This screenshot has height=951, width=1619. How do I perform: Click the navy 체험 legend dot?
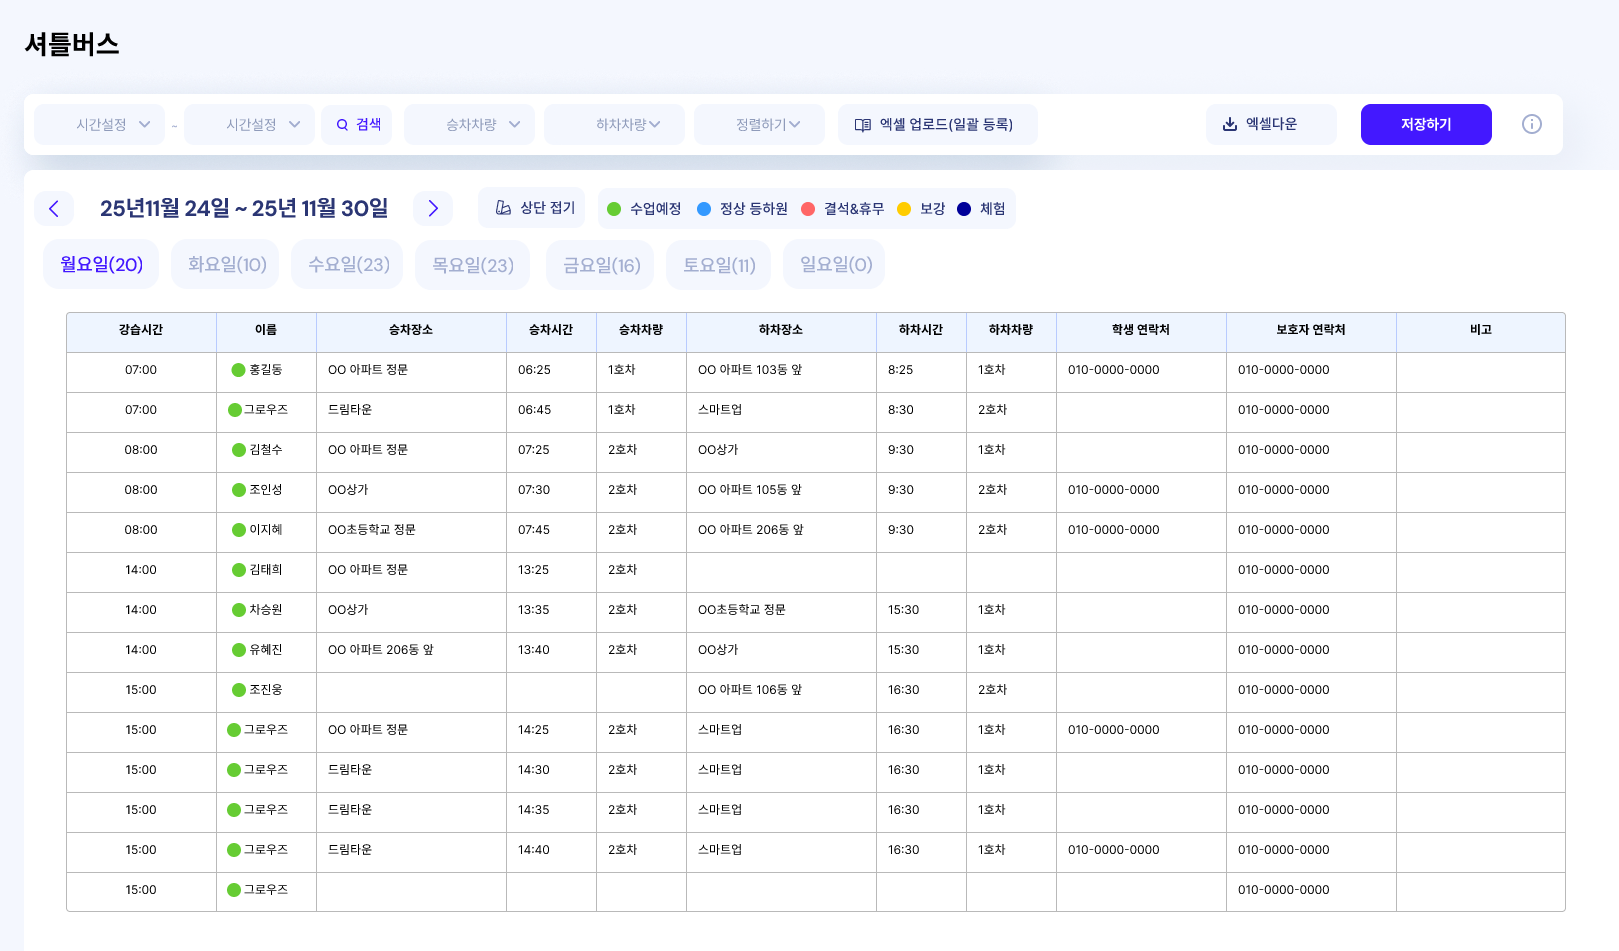click(964, 209)
